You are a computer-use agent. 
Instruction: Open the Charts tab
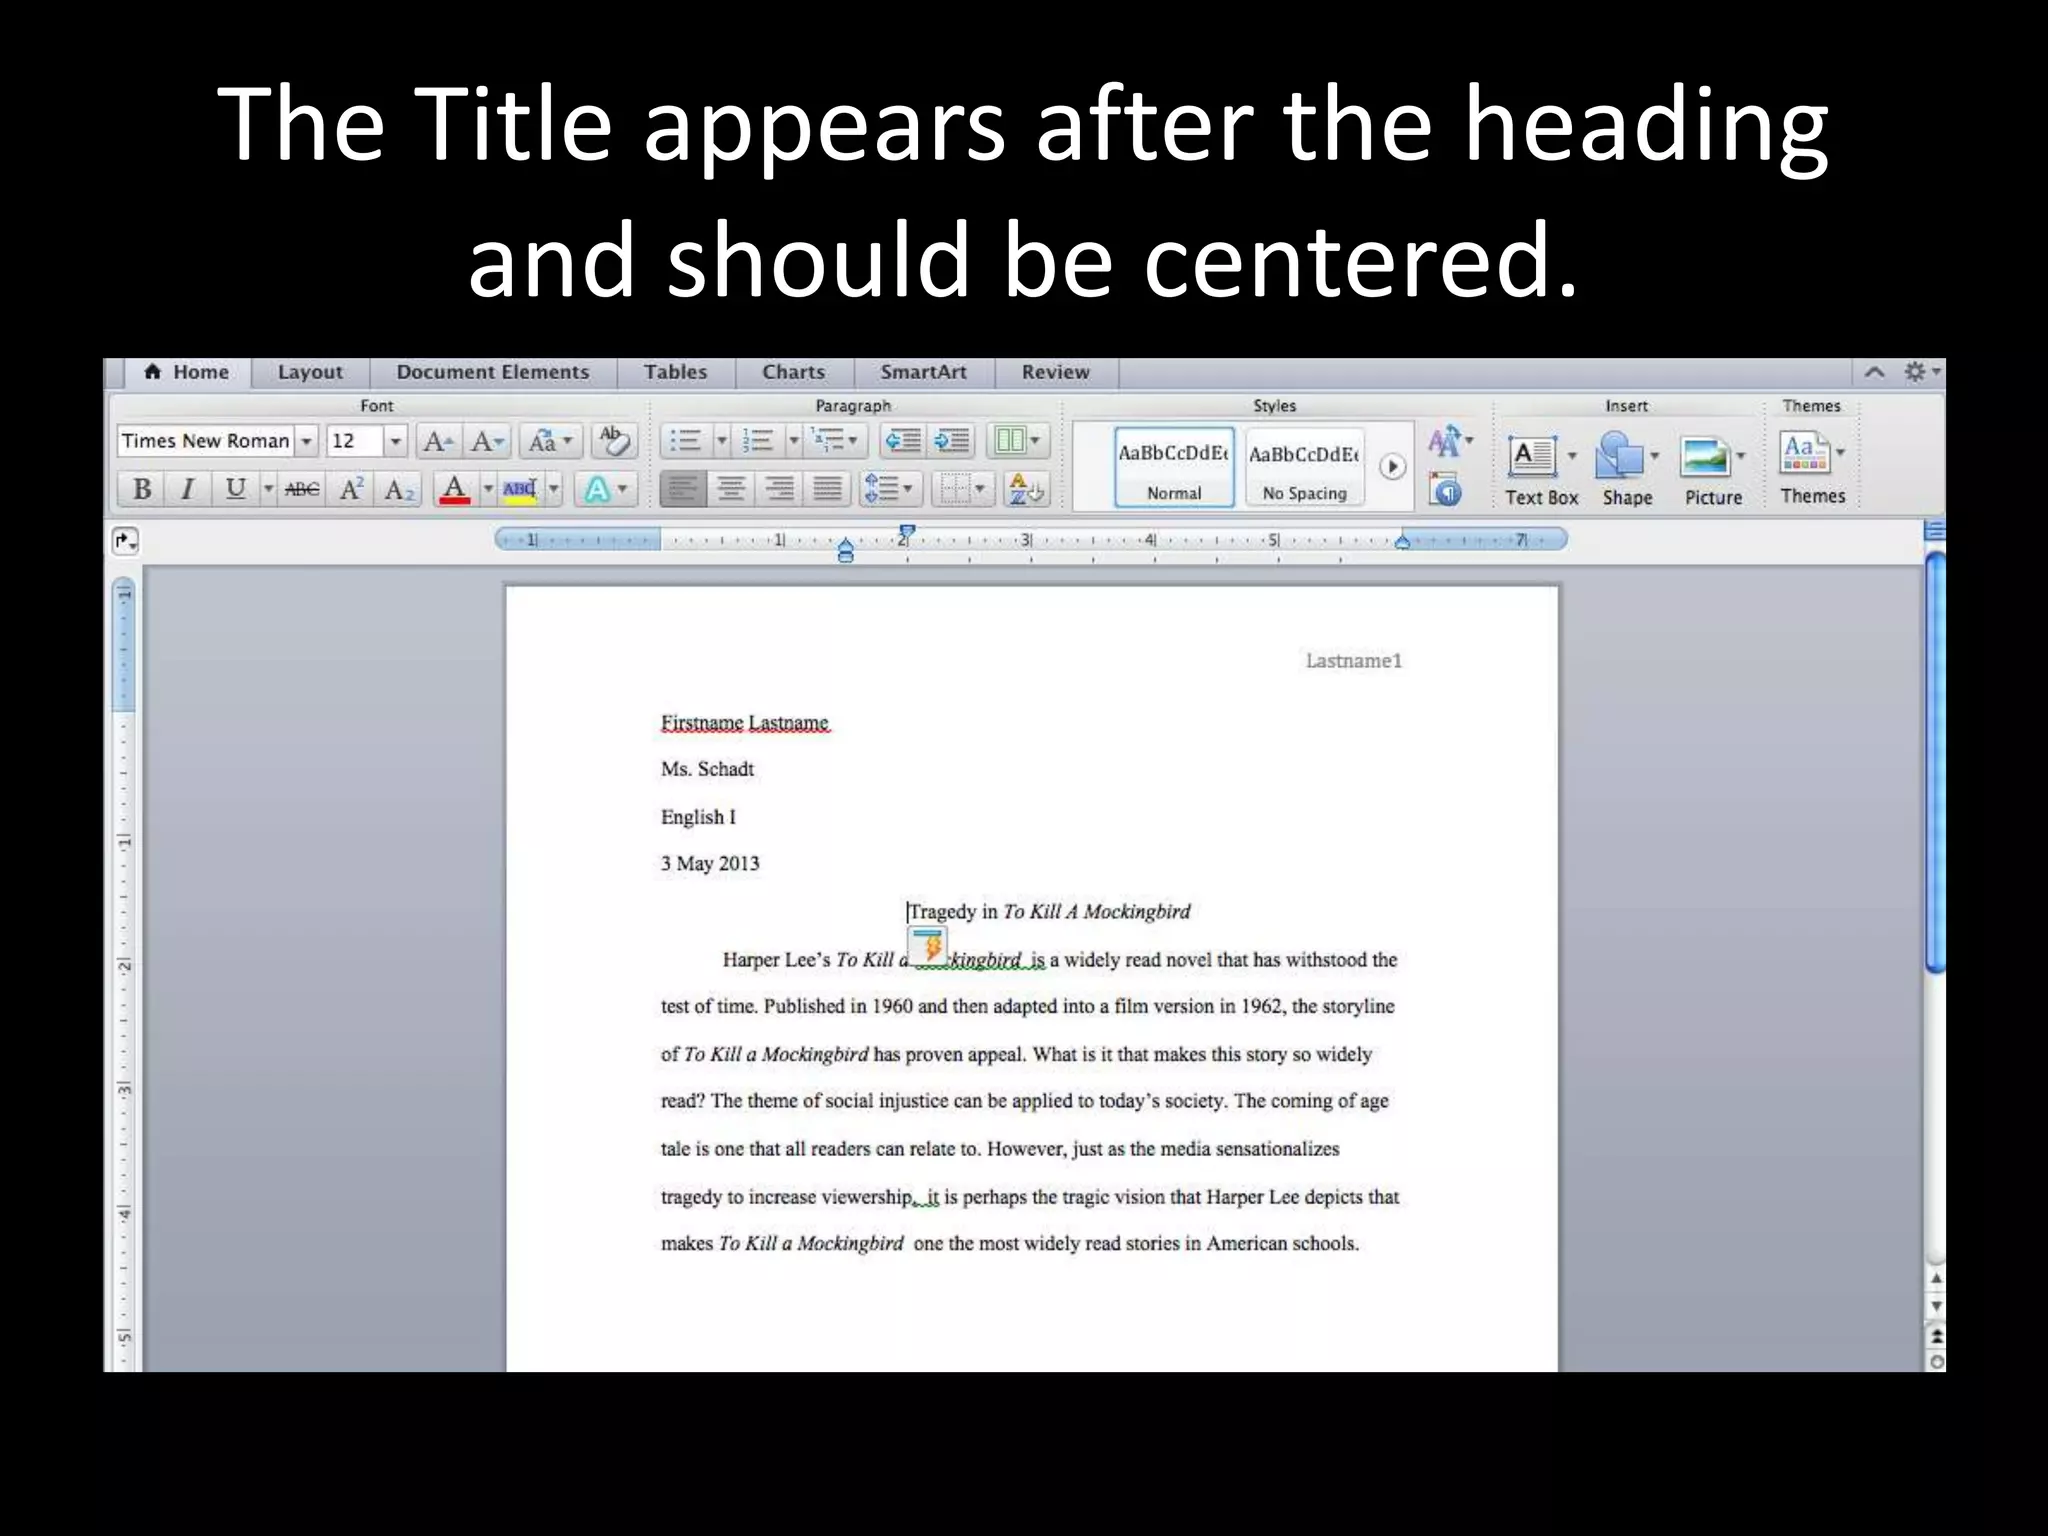click(794, 372)
